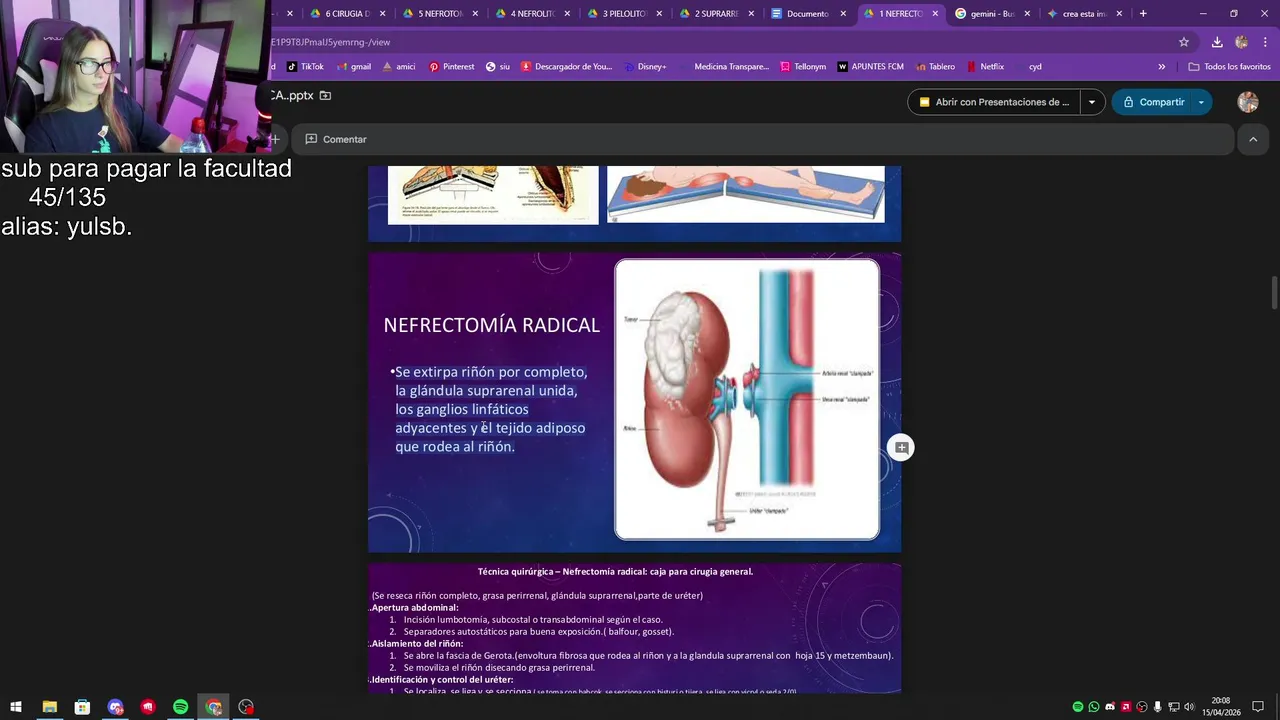Click the WhatsApp tray icon
Screen dimensions: 1280x720
[x=1093, y=707]
